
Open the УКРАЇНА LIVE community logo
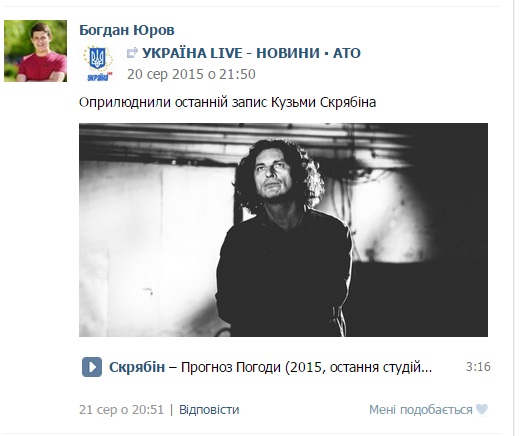98,64
